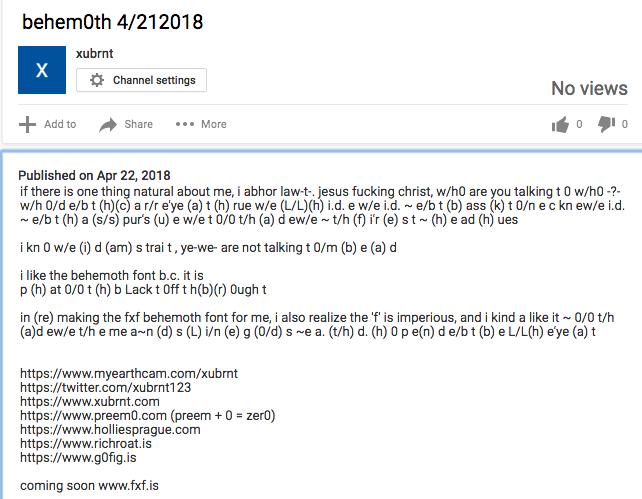Click the thumbs up like icon
The height and width of the screenshot is (499, 642).
pos(560,124)
